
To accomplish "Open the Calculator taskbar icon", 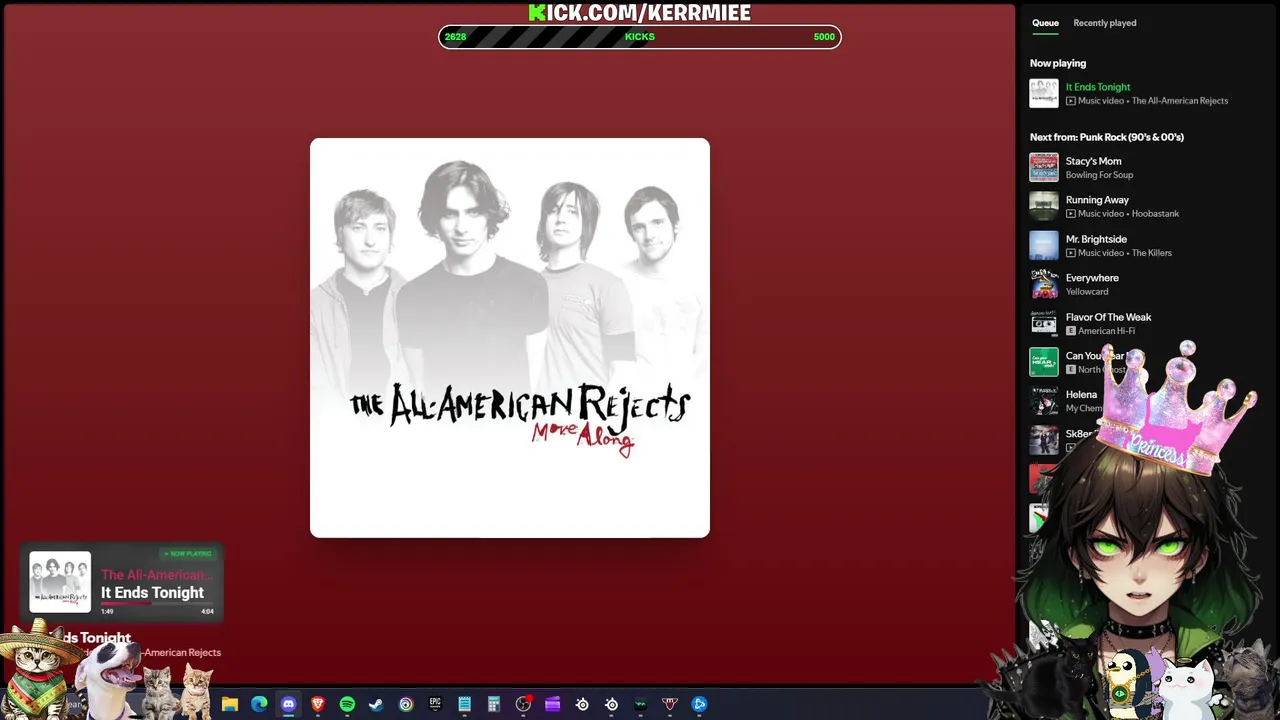I will (493, 704).
